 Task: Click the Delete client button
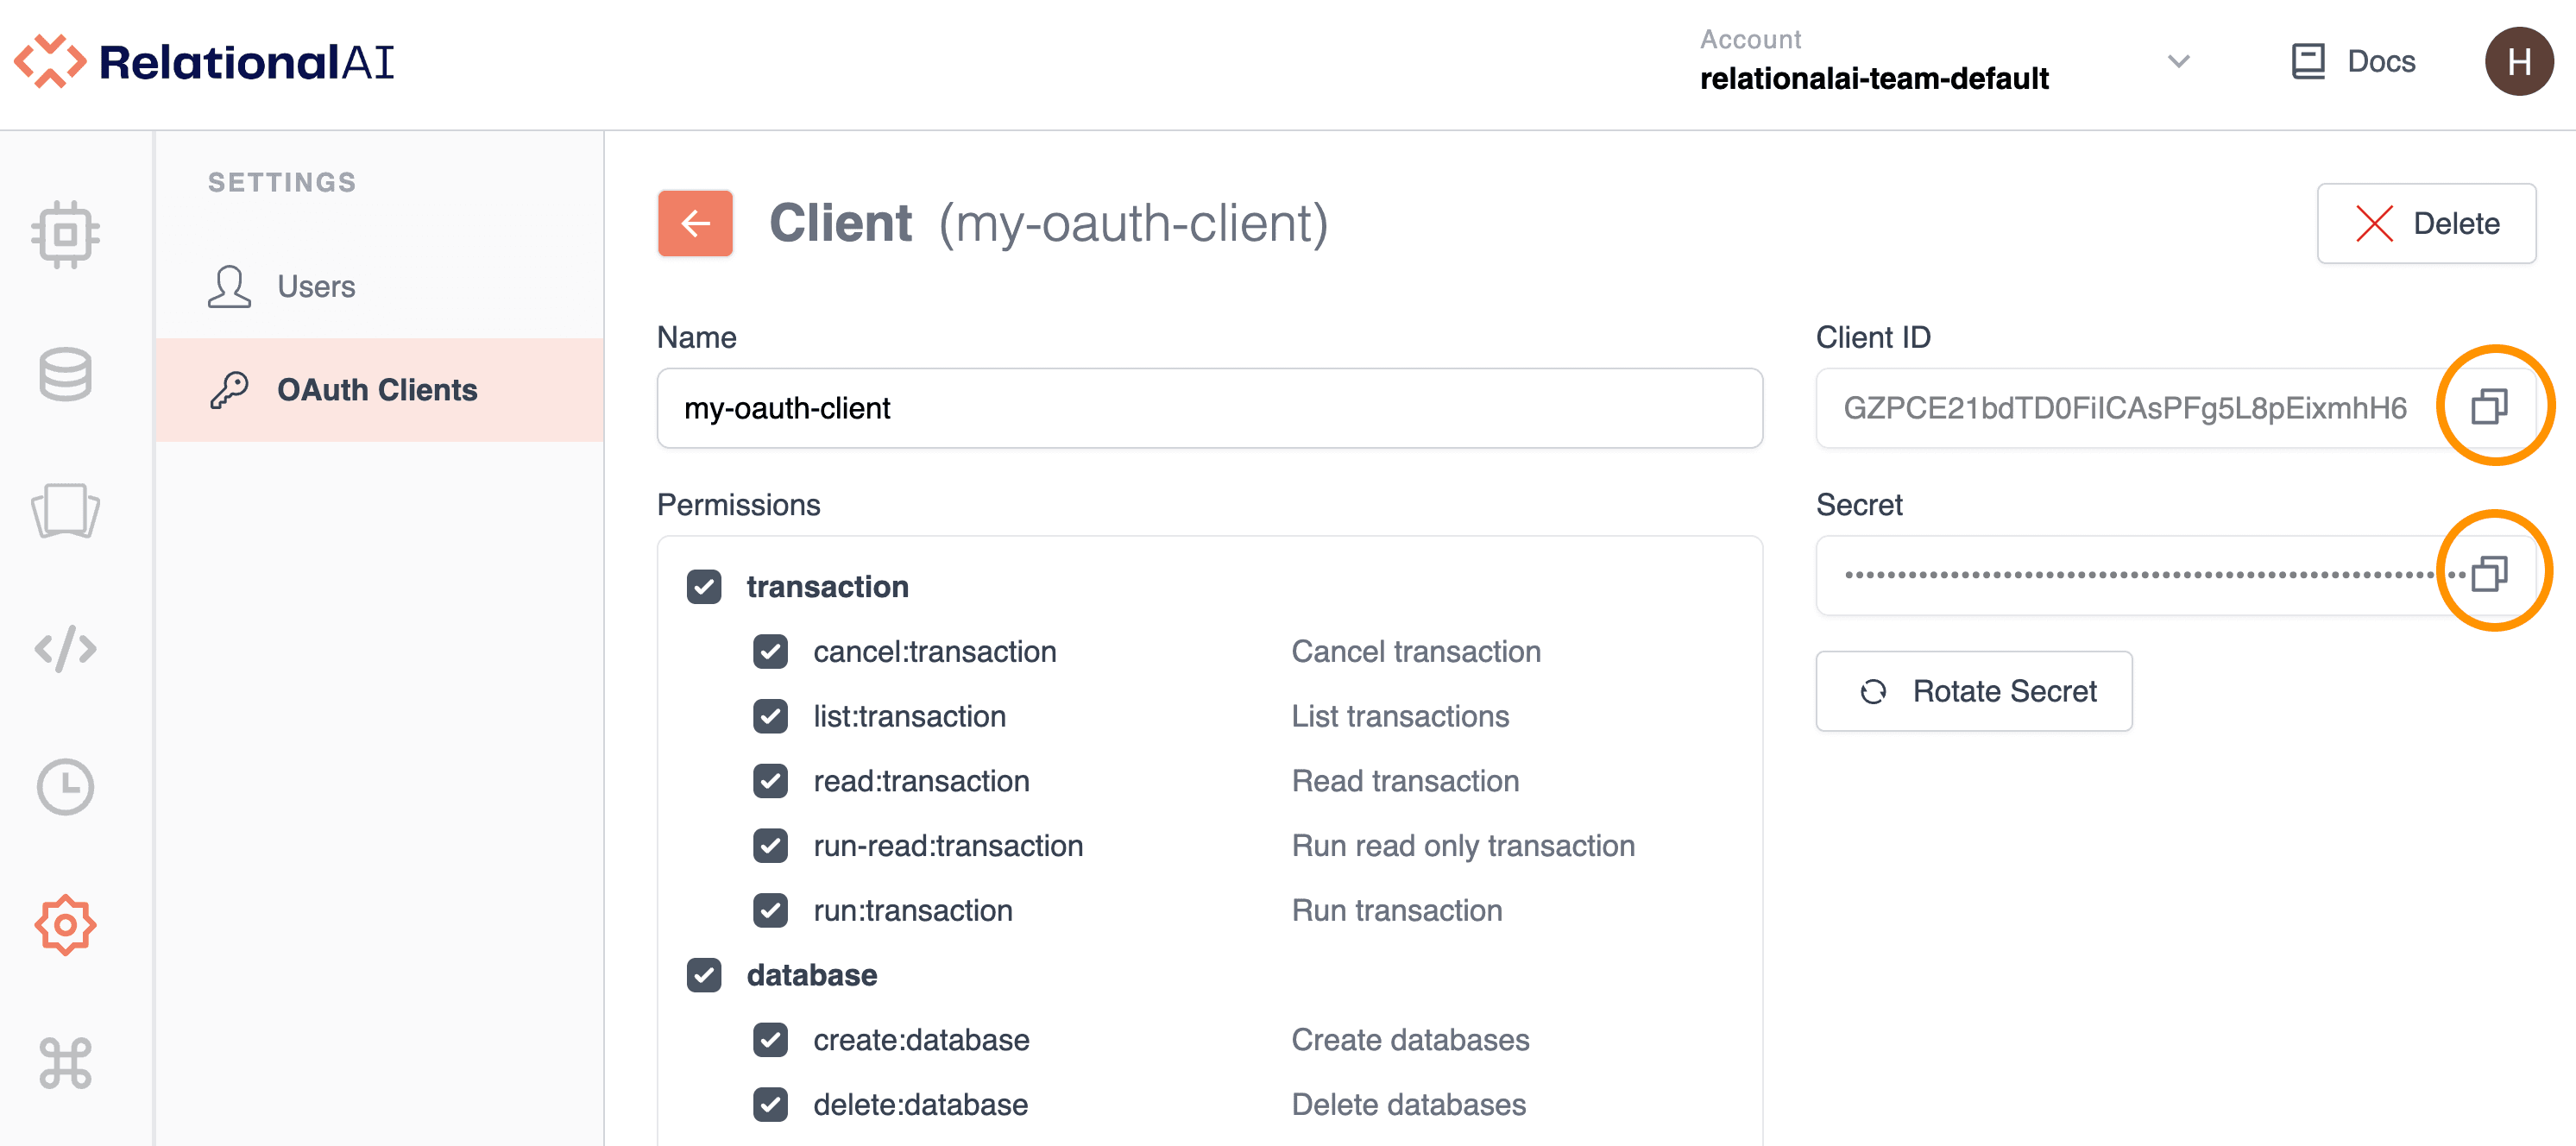(x=2426, y=224)
